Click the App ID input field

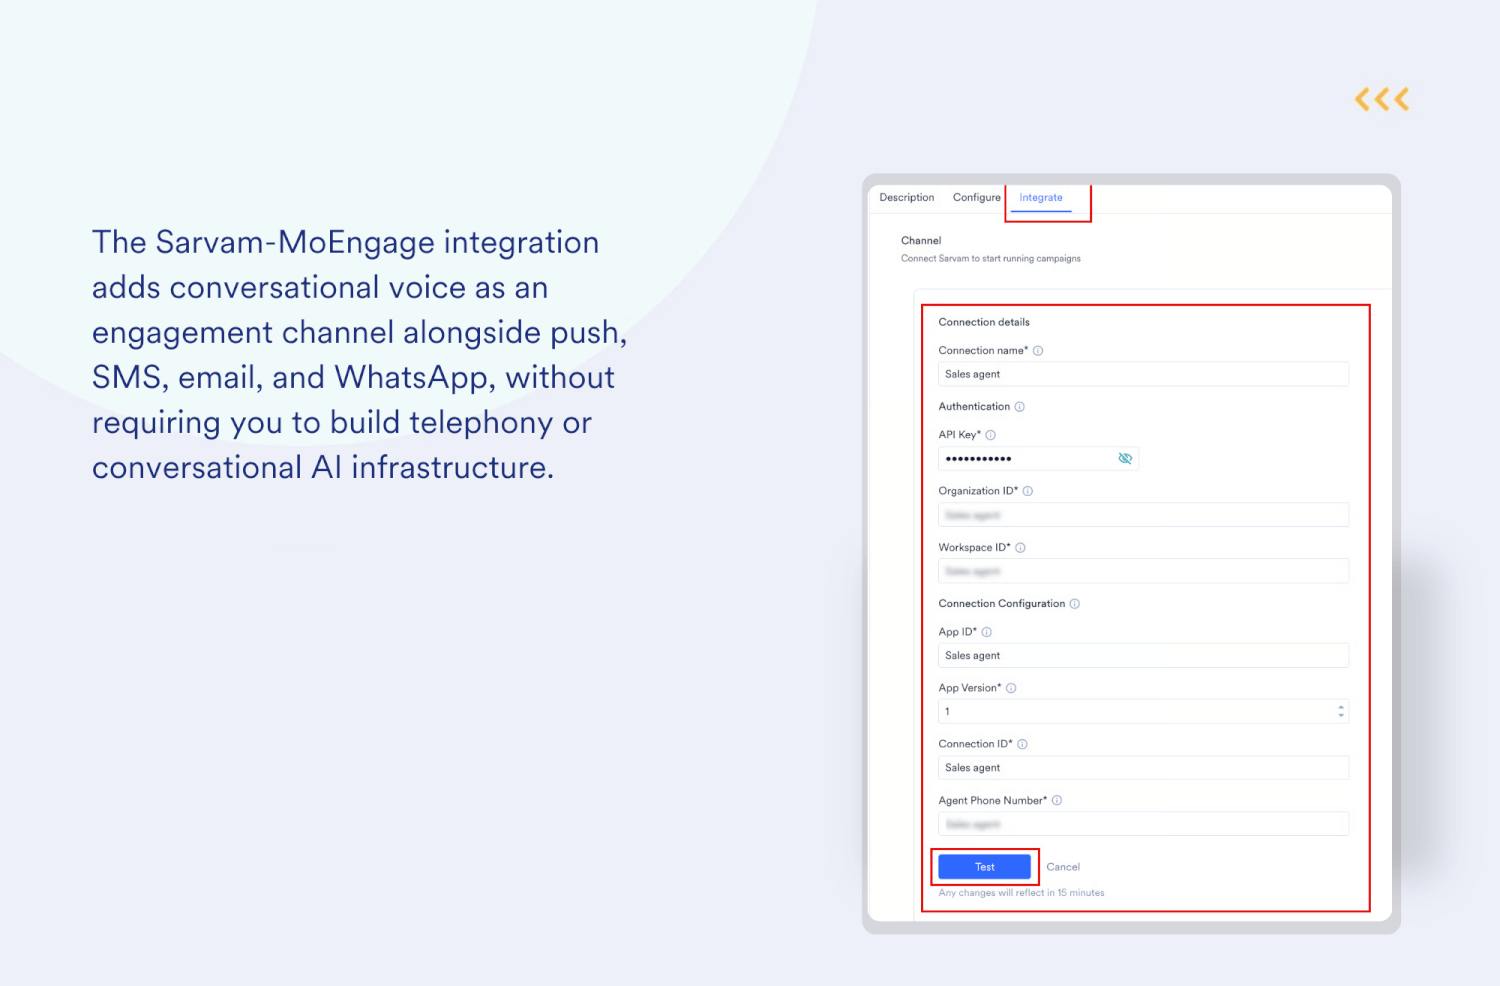(x=1143, y=656)
